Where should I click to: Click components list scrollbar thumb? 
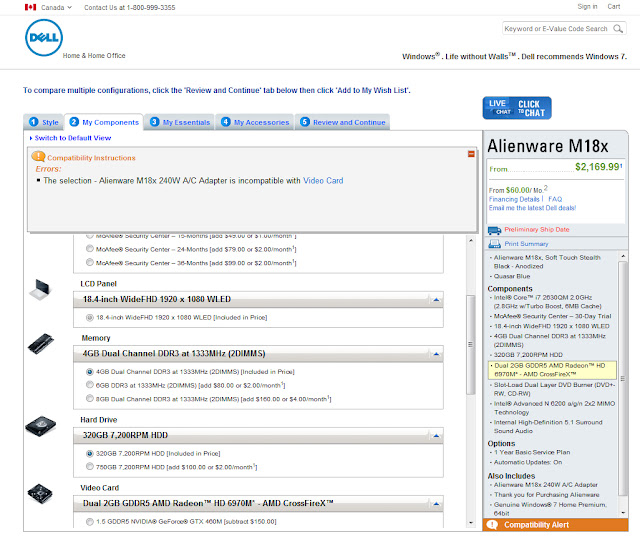coord(471,345)
